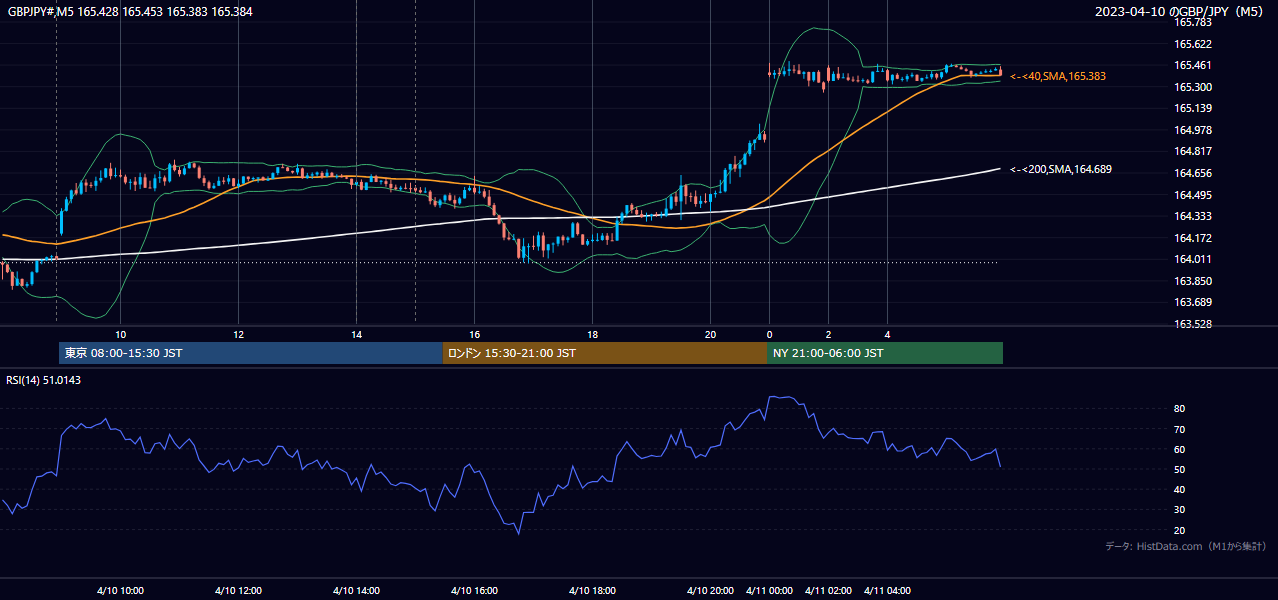This screenshot has height=600, width=1278.
Task: Click the '4/10 14:00' date label
Action: [356, 590]
